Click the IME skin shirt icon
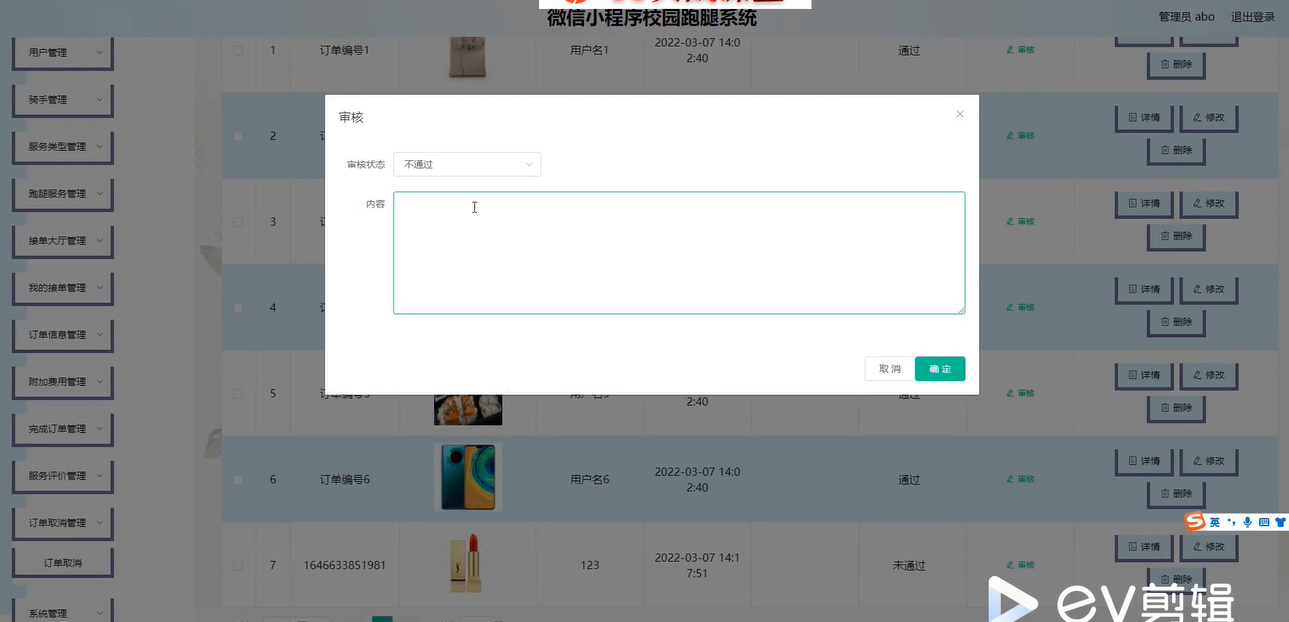The height and width of the screenshot is (622, 1289). [1280, 522]
